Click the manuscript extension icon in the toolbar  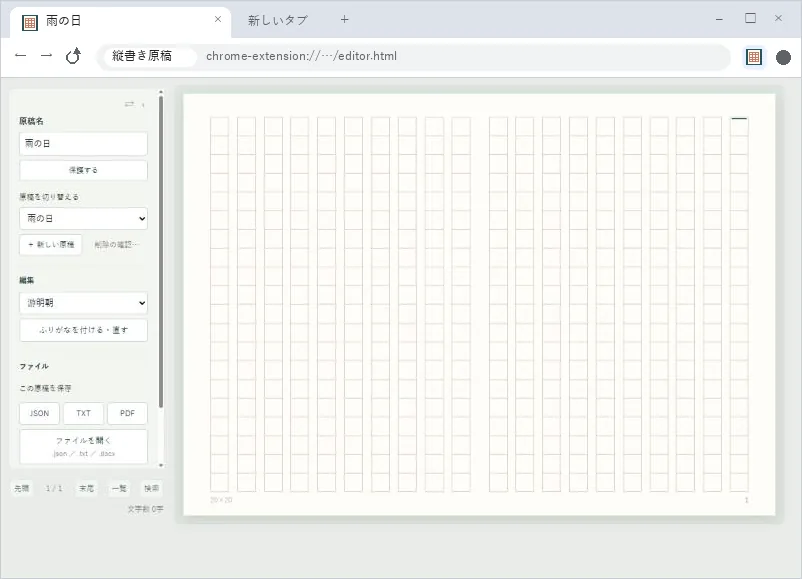754,57
